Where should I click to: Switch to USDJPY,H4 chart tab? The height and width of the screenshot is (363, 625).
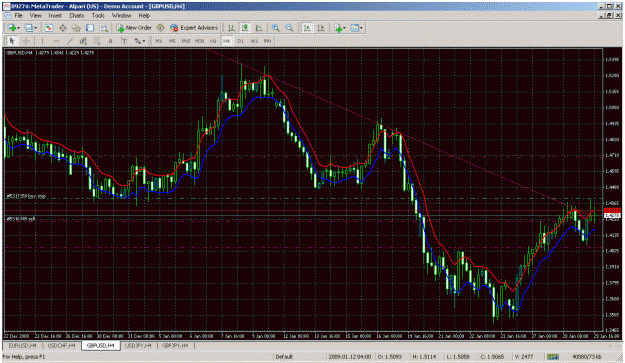(138, 345)
